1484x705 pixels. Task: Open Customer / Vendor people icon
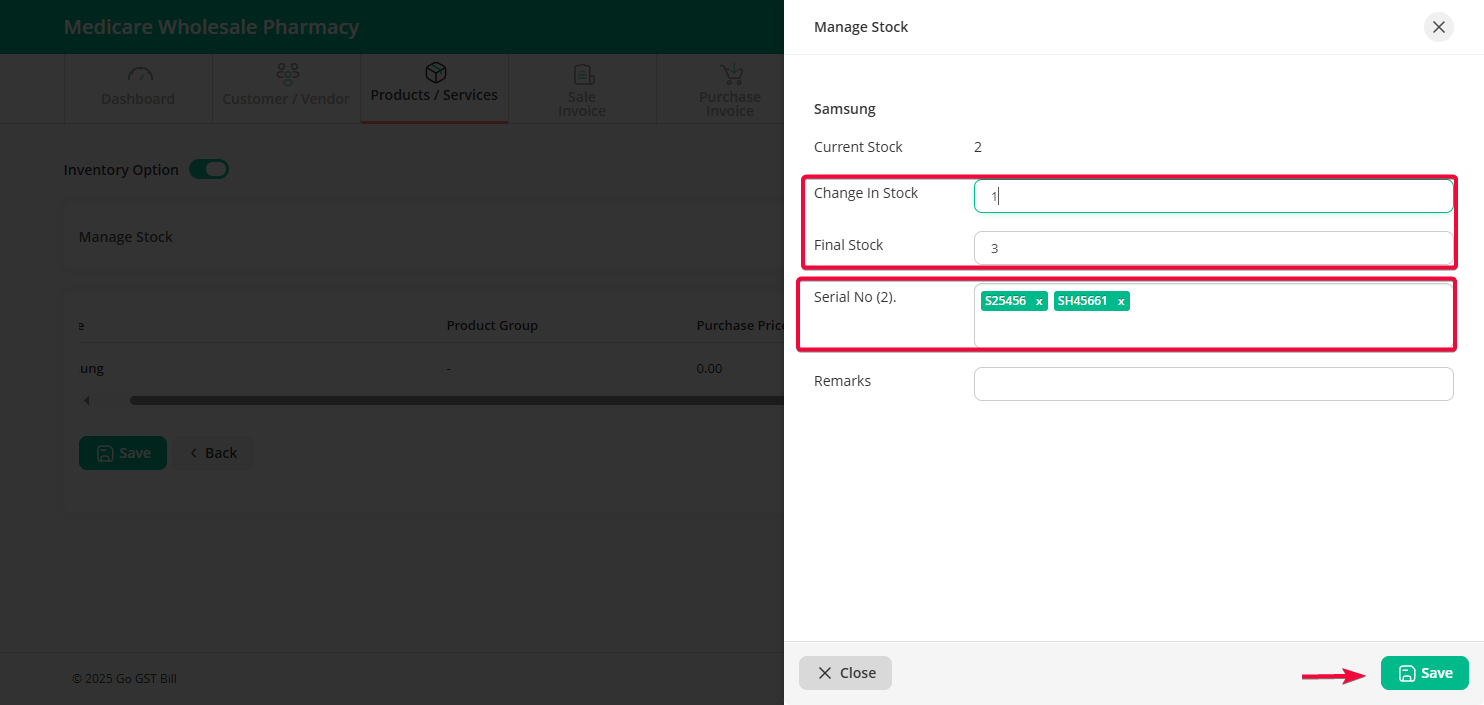coord(287,74)
